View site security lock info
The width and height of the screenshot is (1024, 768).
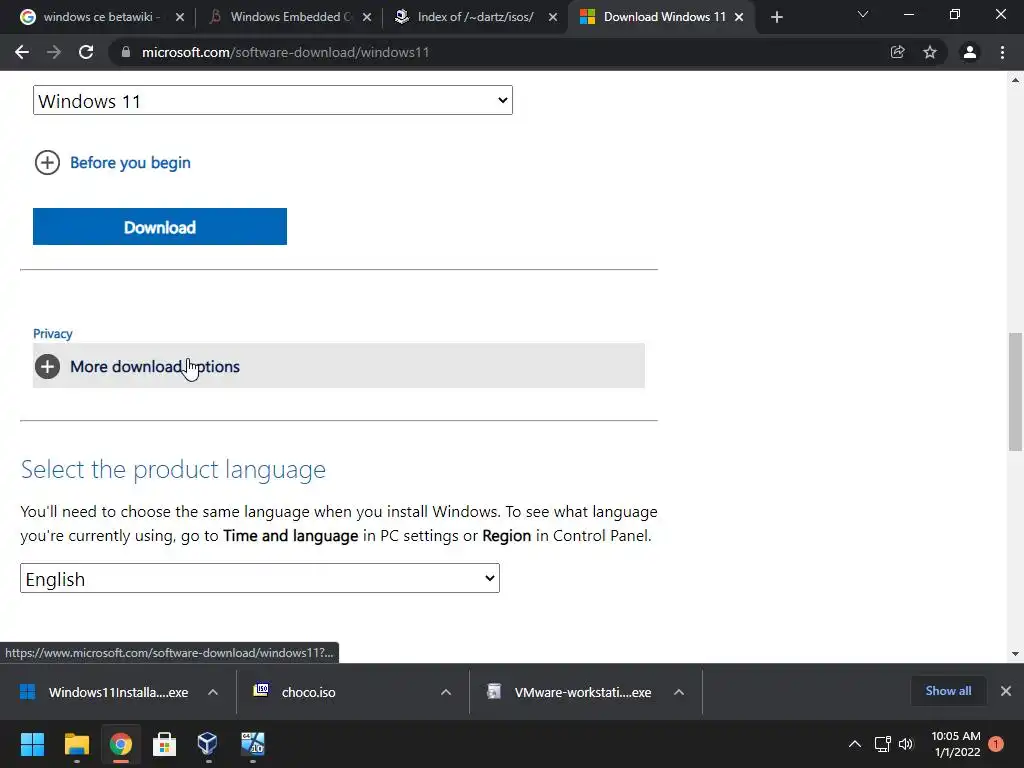(x=126, y=52)
